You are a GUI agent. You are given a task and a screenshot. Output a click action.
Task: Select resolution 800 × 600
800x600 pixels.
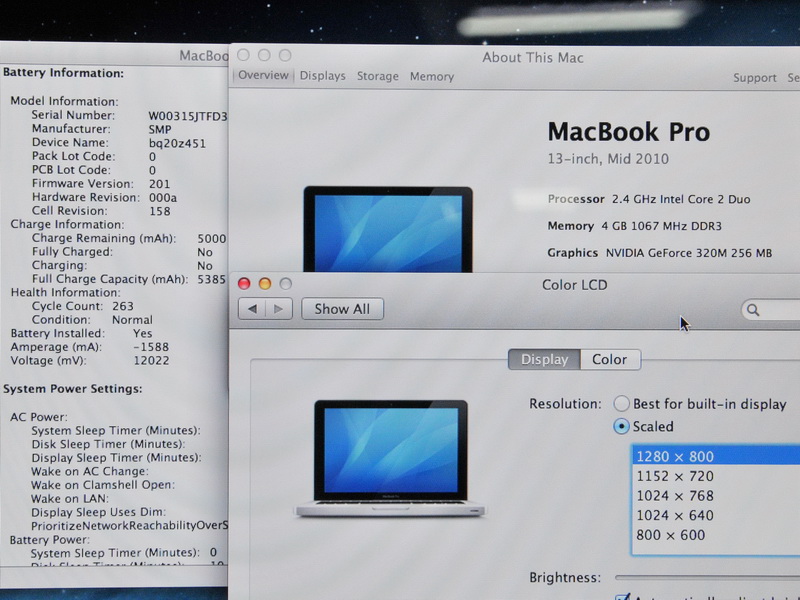point(716,535)
